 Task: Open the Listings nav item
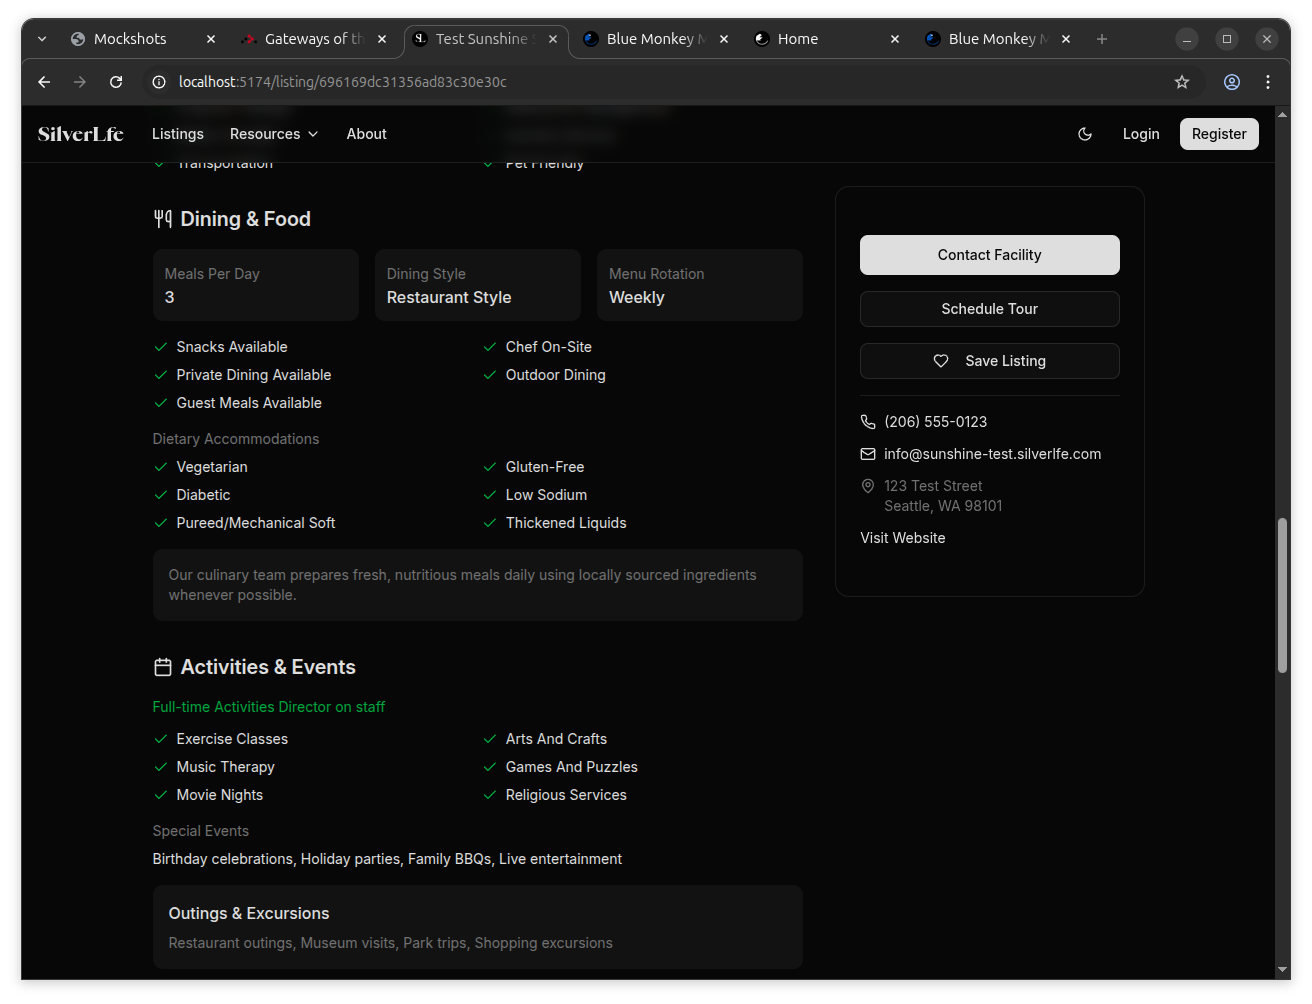[x=178, y=134]
